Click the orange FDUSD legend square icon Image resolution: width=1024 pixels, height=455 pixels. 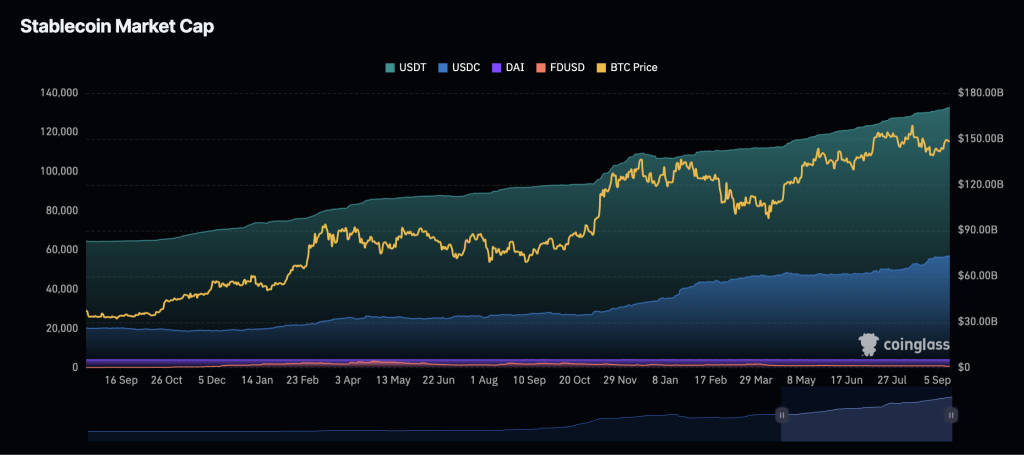[541, 67]
